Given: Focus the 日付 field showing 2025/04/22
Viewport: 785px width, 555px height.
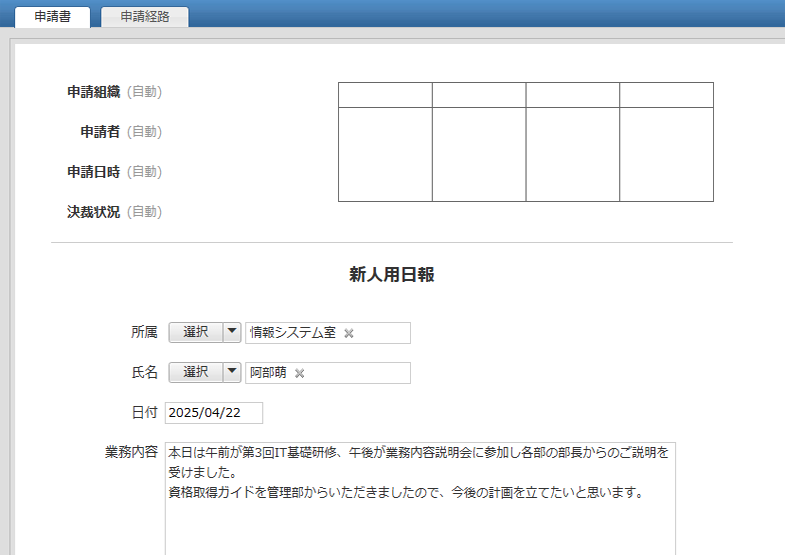Looking at the screenshot, I should [x=213, y=413].
